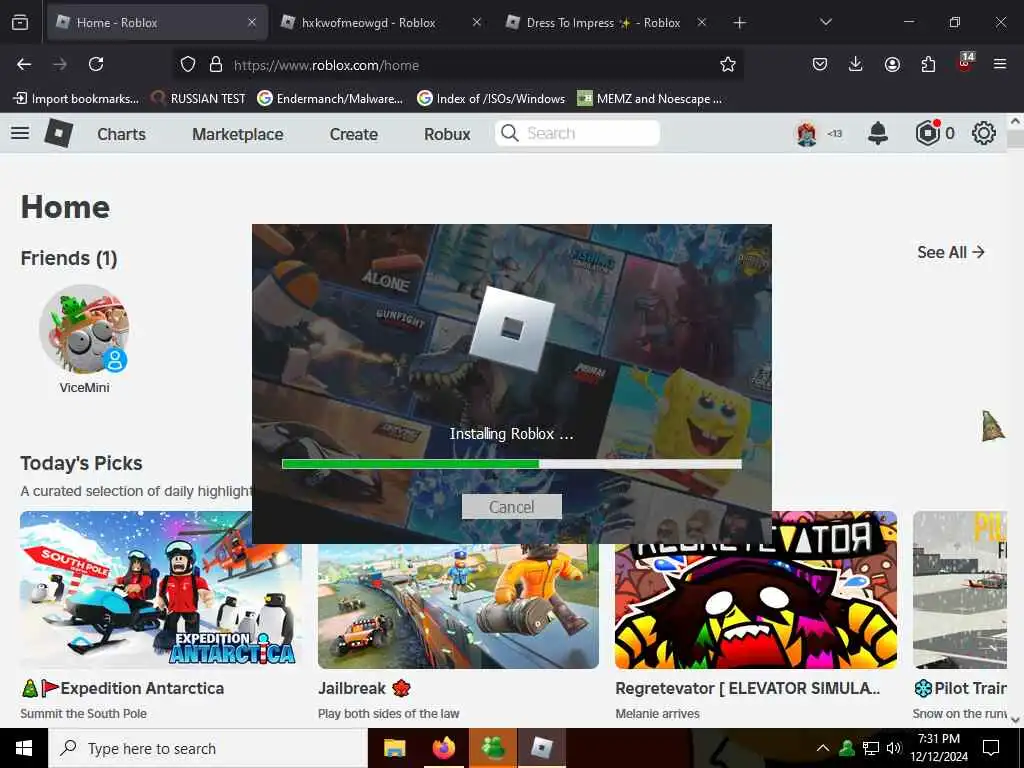Open the Import bookmarks bookmark

(77, 99)
